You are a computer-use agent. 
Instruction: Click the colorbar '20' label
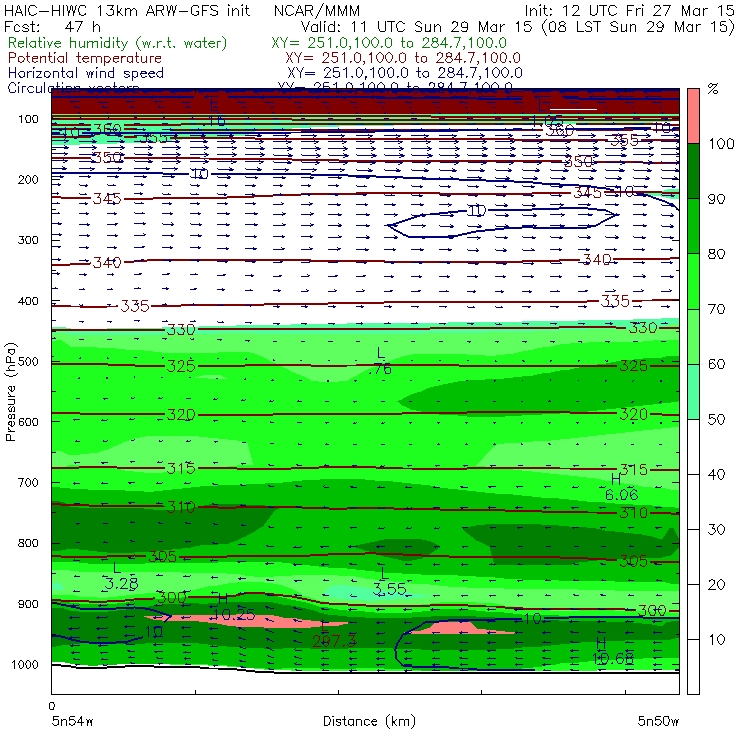[716, 585]
